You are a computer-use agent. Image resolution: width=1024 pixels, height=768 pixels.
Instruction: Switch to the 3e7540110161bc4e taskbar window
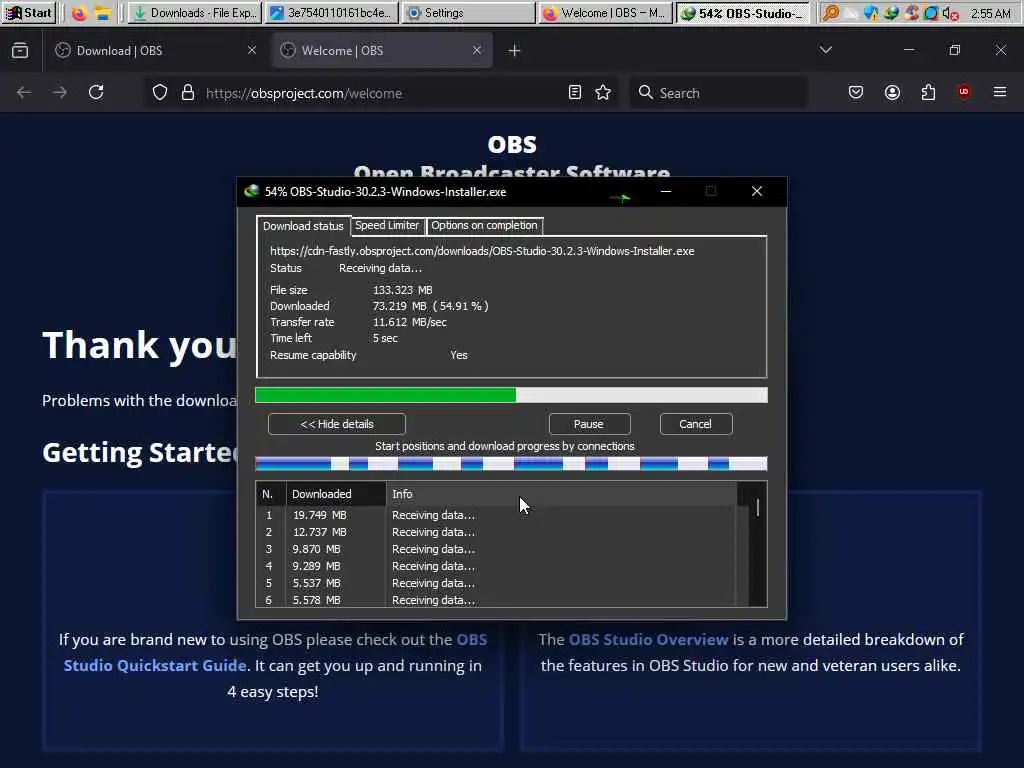(331, 13)
